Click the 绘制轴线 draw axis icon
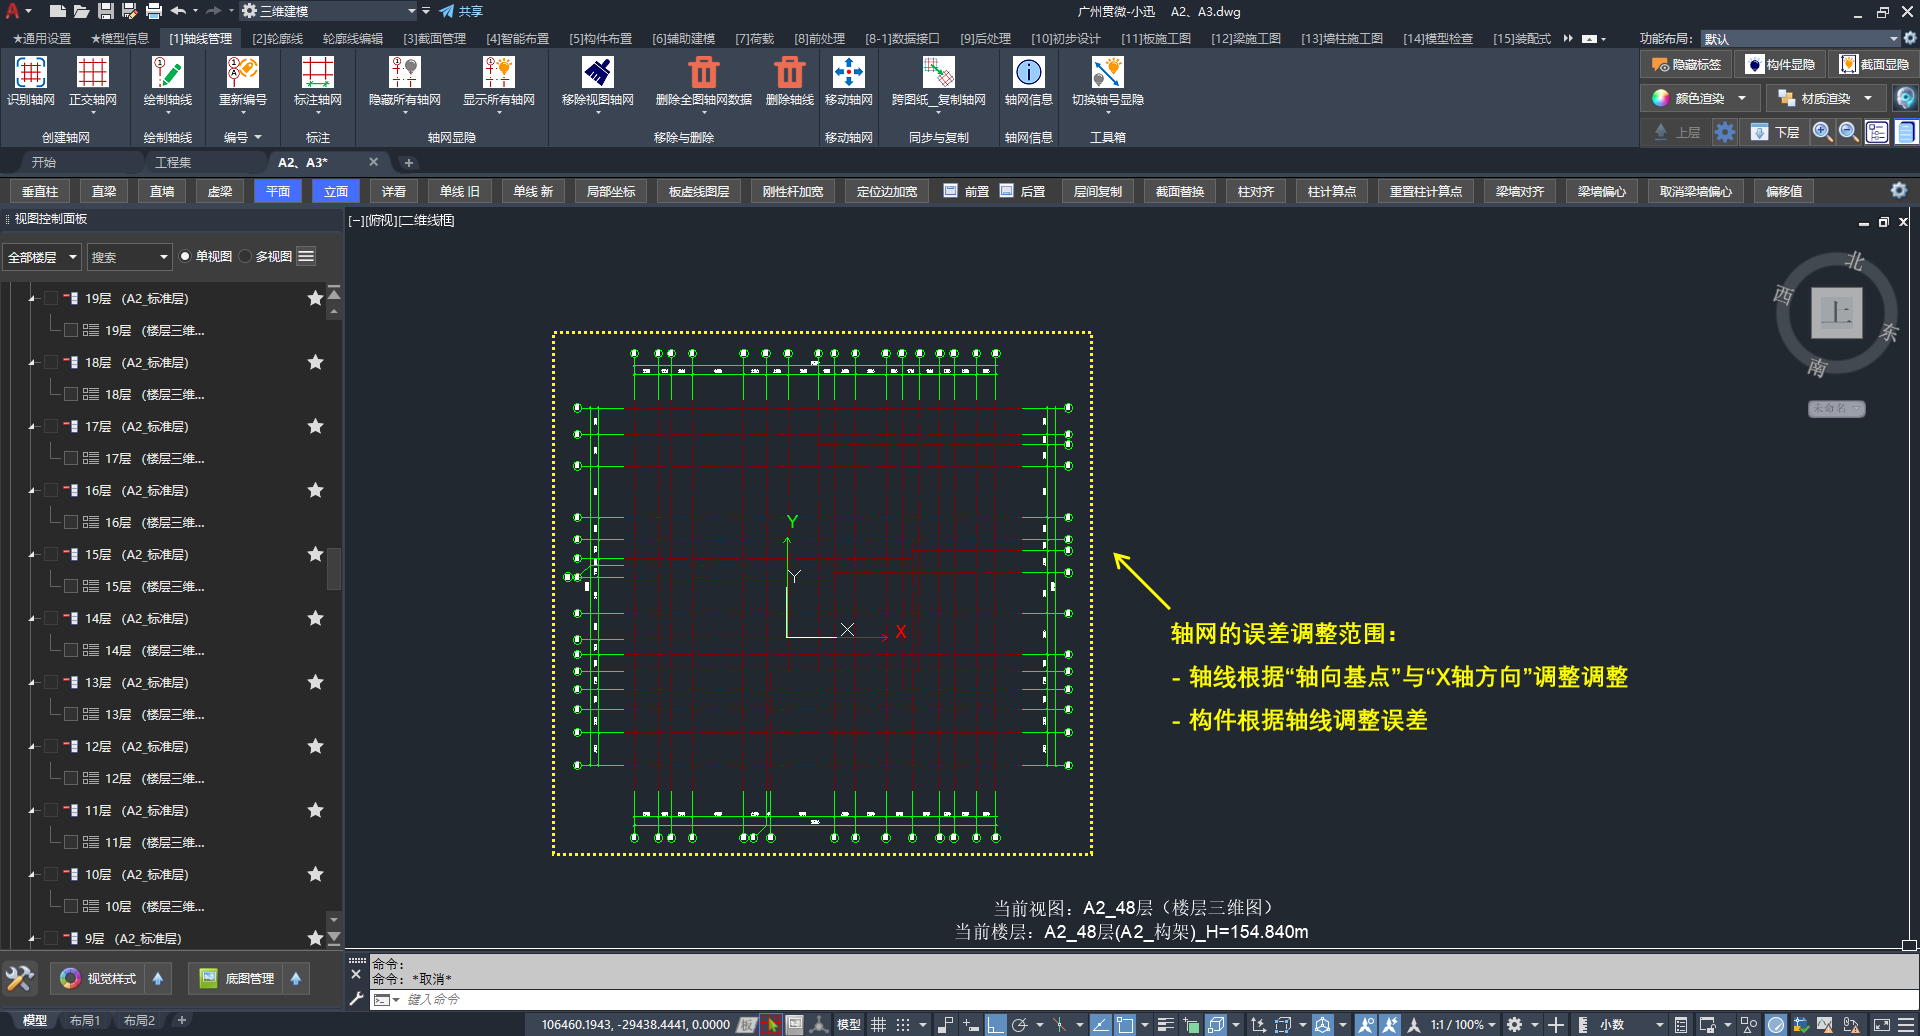Viewport: 1920px width, 1036px height. point(167,73)
